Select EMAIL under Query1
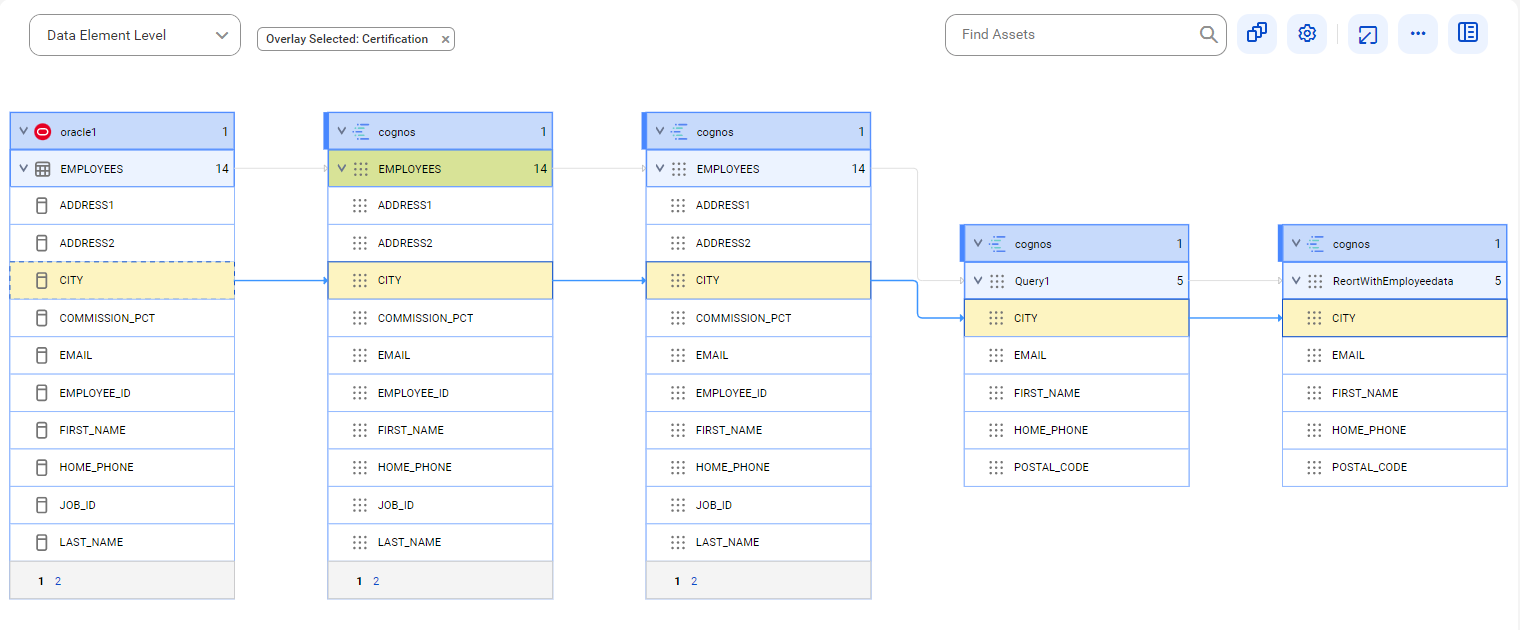This screenshot has height=630, width=1520. pyautogui.click(x=1076, y=355)
